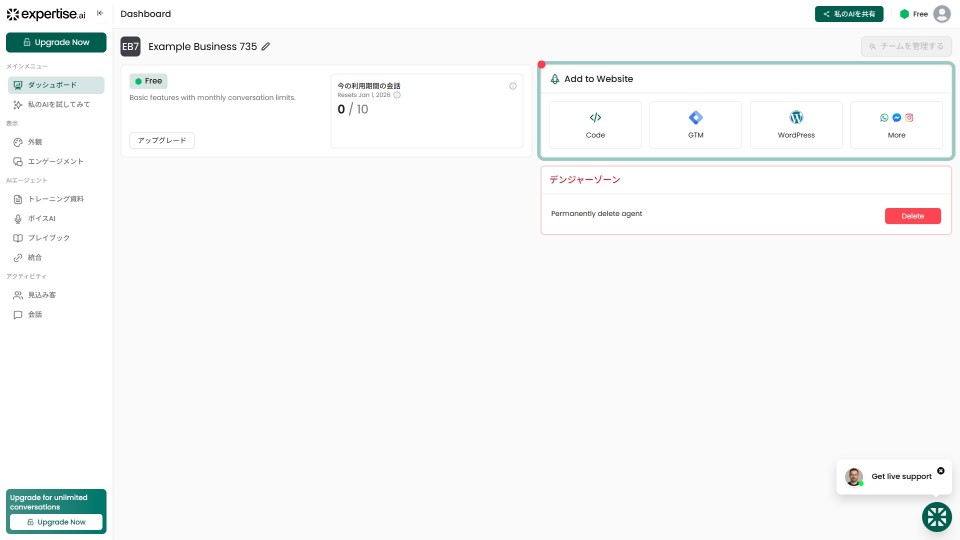Open ボイスAI from the sidebar
The height and width of the screenshot is (540, 960).
click(42, 218)
